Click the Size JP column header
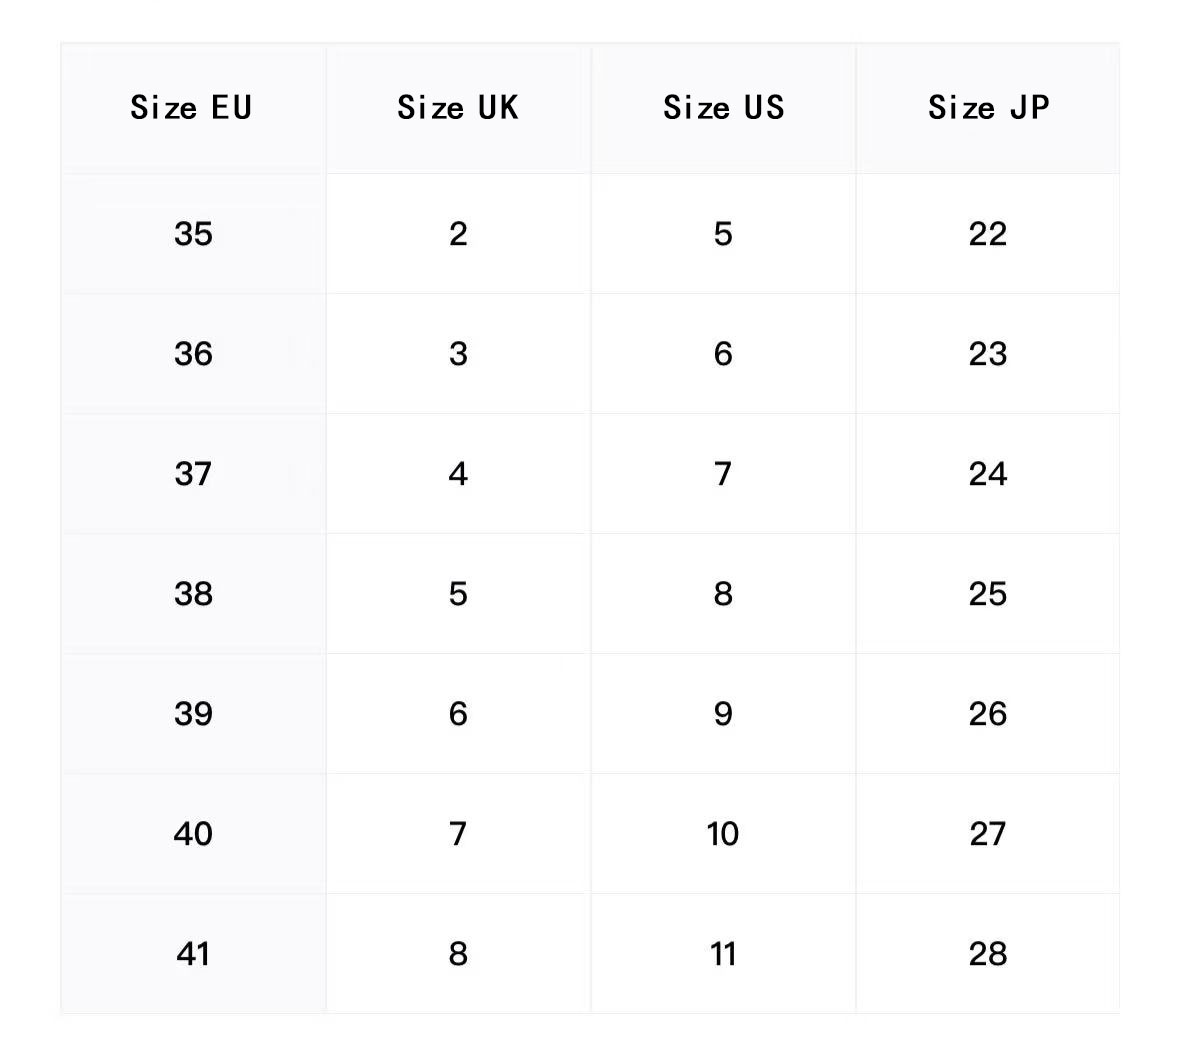This screenshot has height=1060, width=1179. 988,108
